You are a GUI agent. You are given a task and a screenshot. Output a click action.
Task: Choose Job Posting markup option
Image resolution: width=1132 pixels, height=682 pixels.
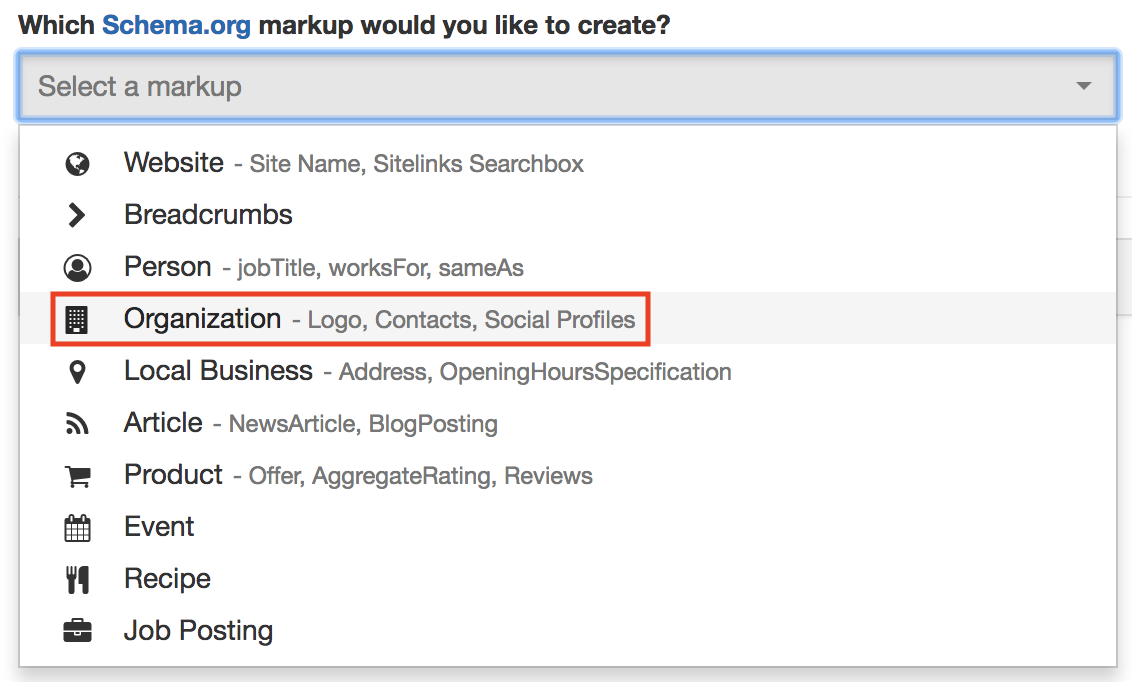198,631
